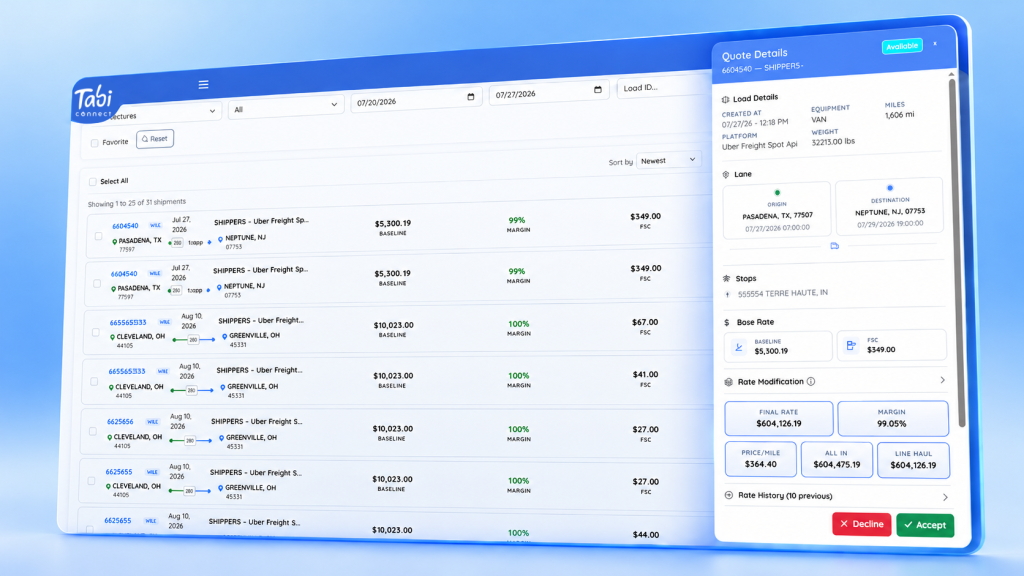Click the Tabi Connect logo
Image resolution: width=1024 pixels, height=576 pixels.
tap(94, 103)
